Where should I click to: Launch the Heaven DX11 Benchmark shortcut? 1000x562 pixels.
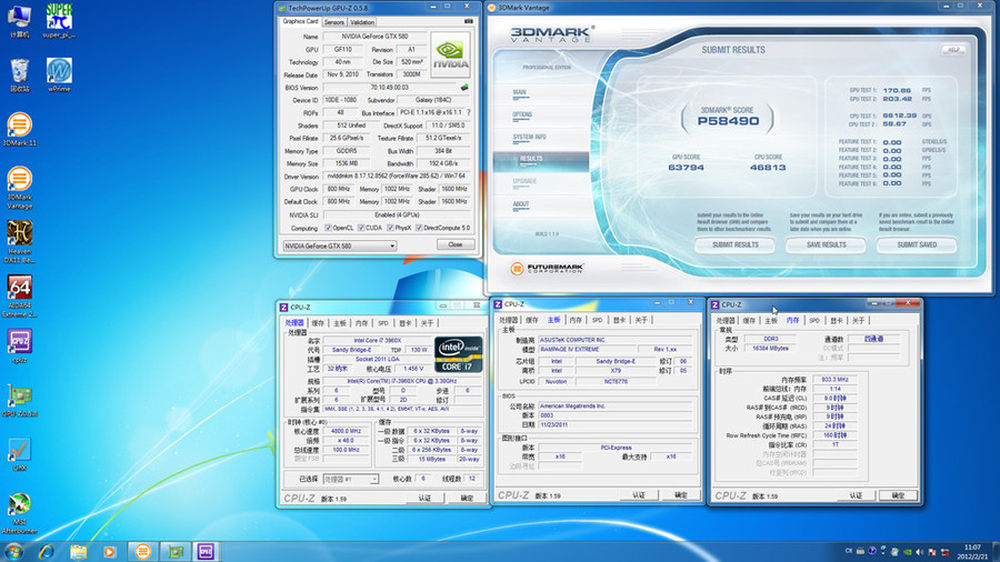pyautogui.click(x=19, y=242)
